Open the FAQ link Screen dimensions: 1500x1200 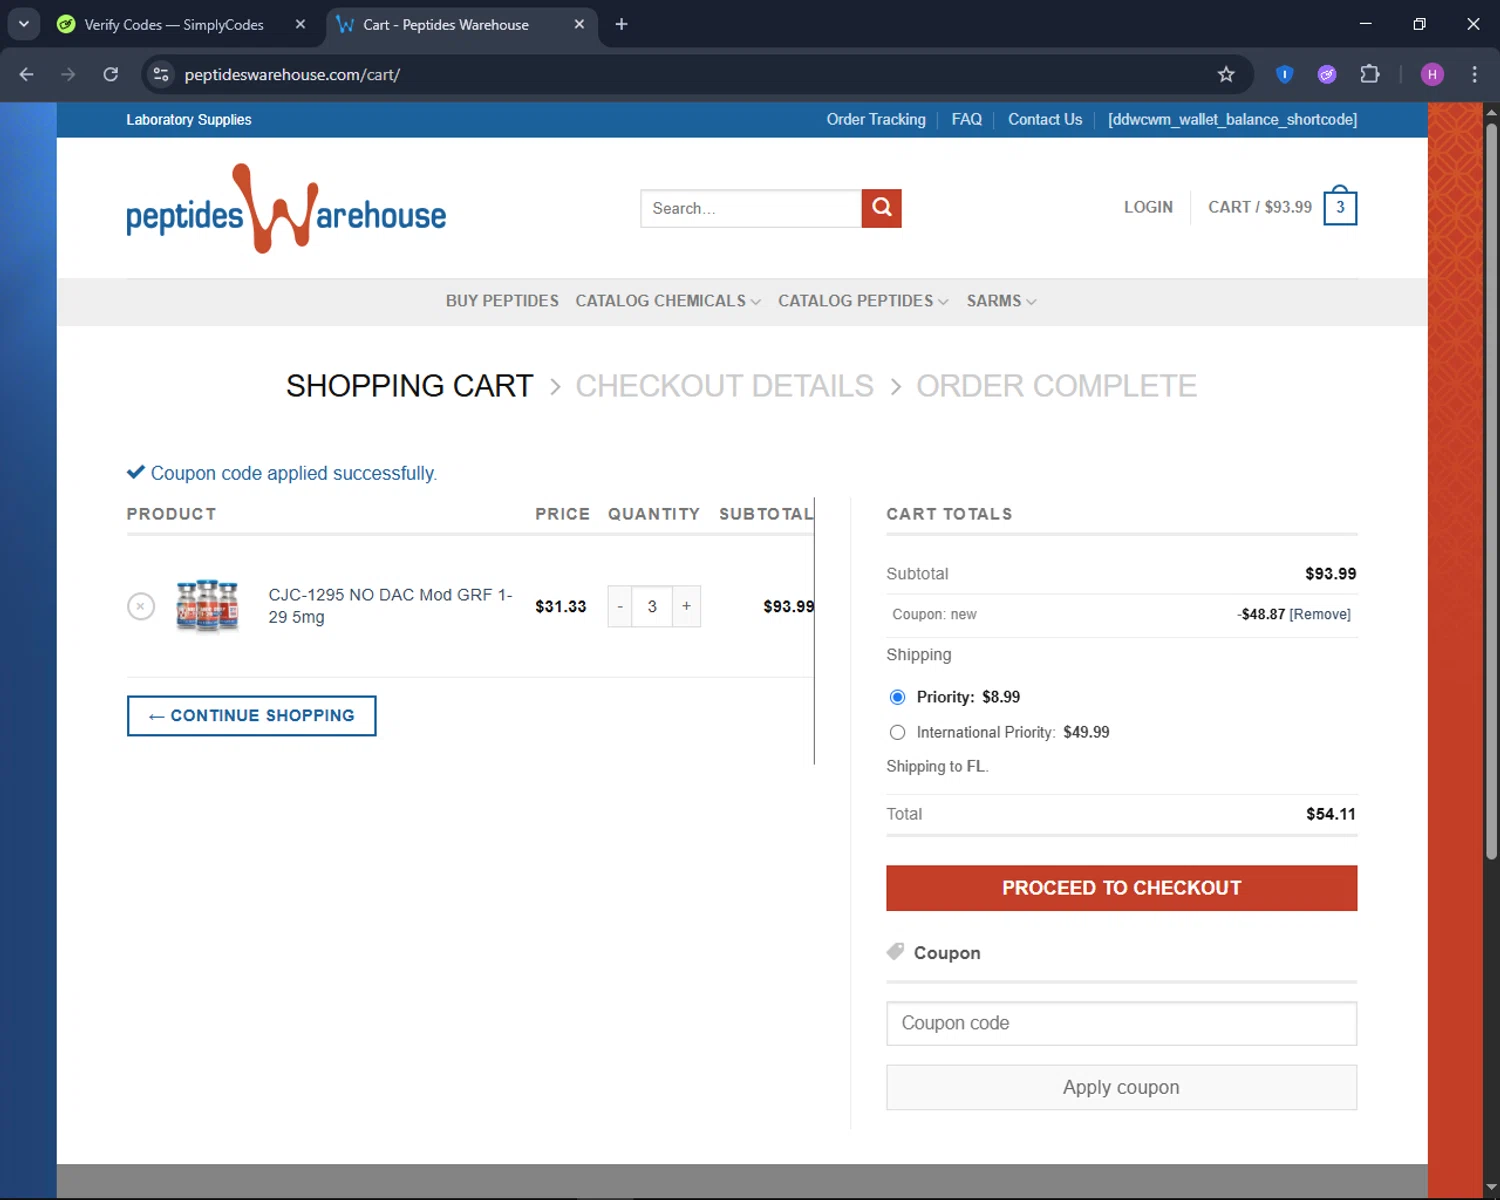point(967,119)
